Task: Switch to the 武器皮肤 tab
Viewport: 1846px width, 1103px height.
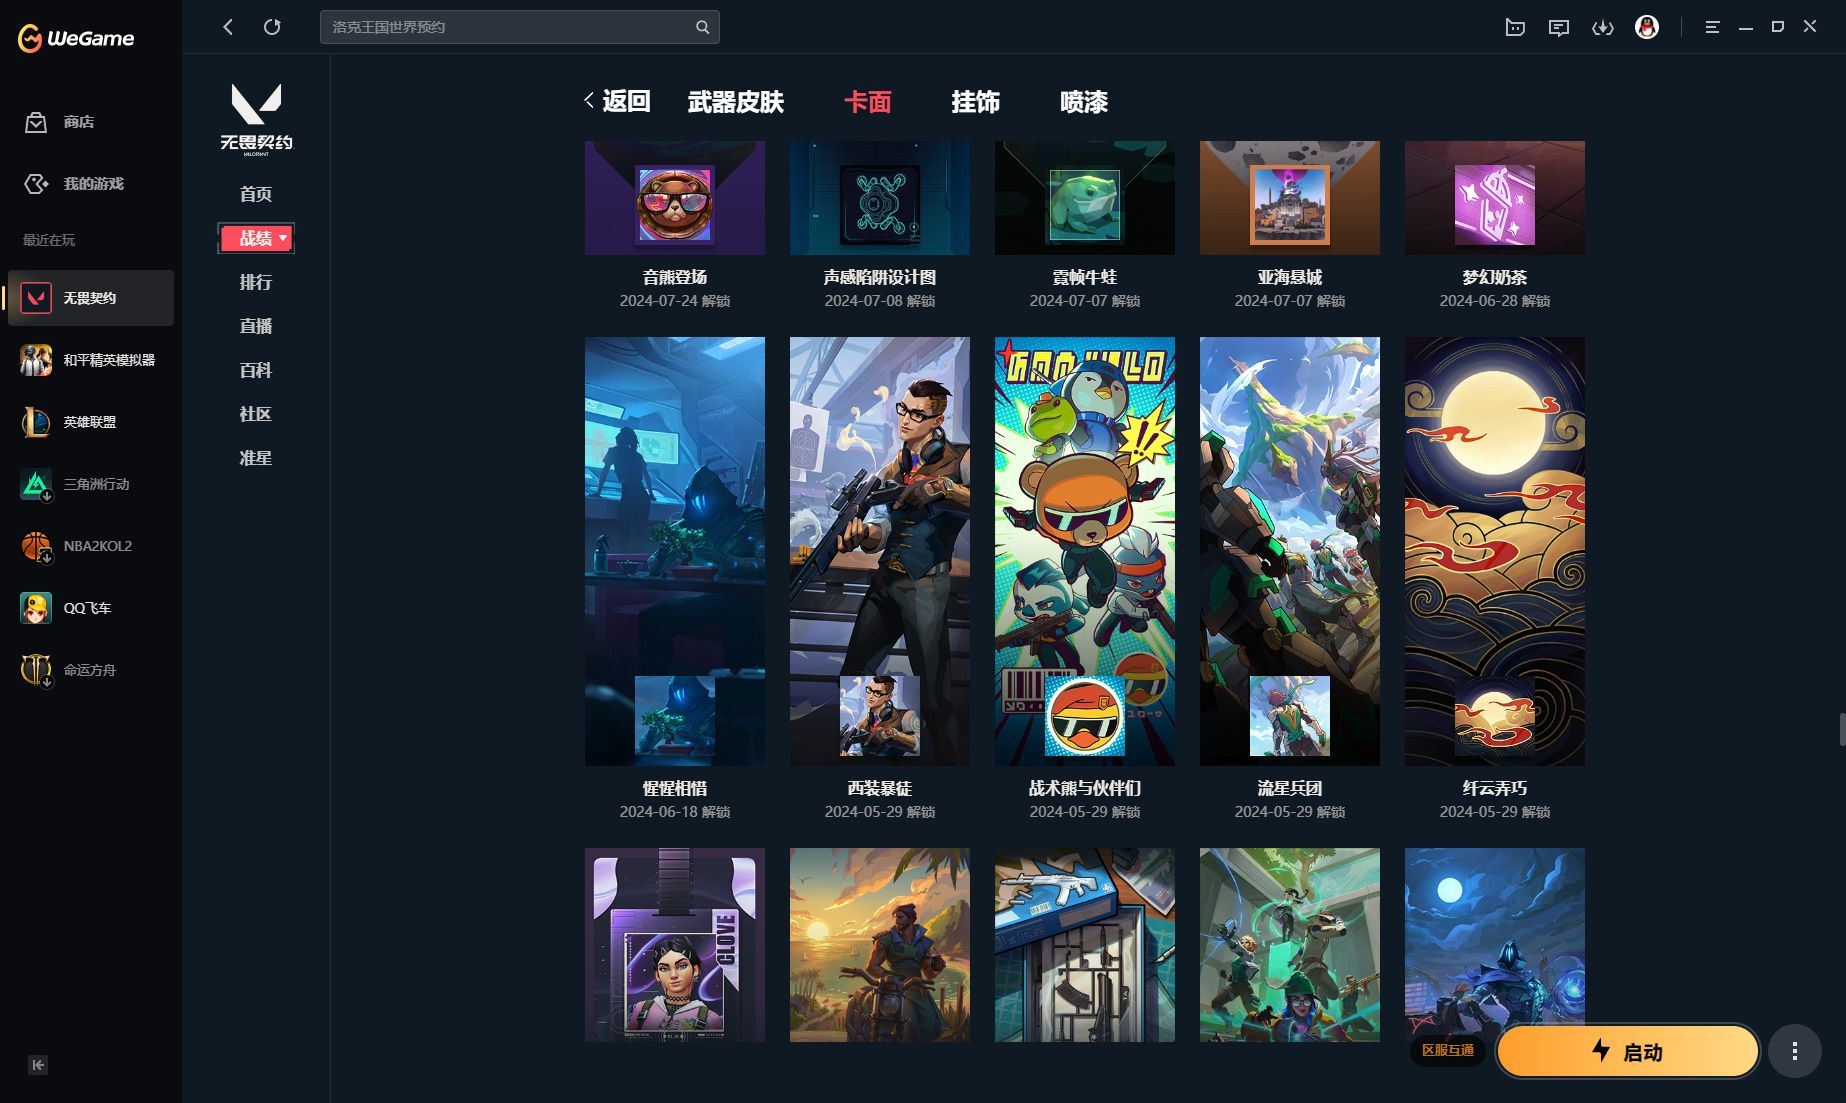Action: 735,102
